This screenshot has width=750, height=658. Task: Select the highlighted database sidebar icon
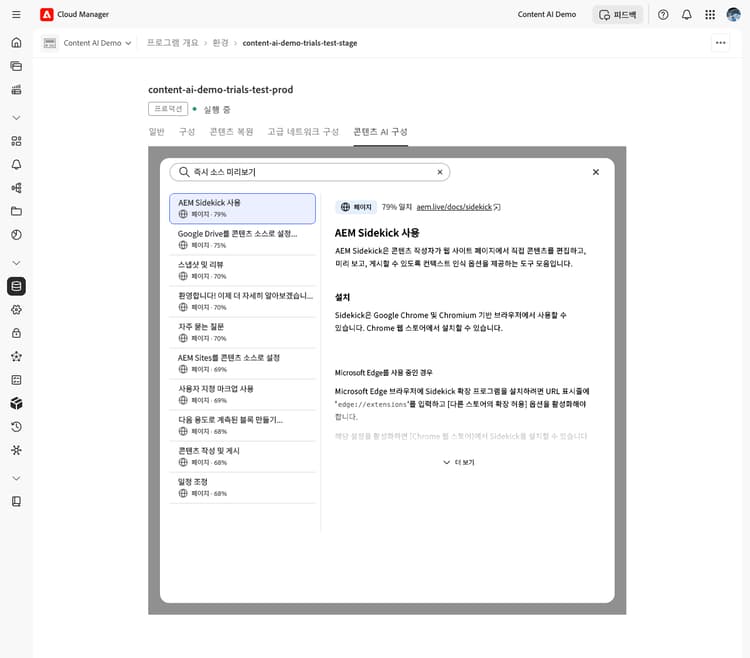[16, 286]
